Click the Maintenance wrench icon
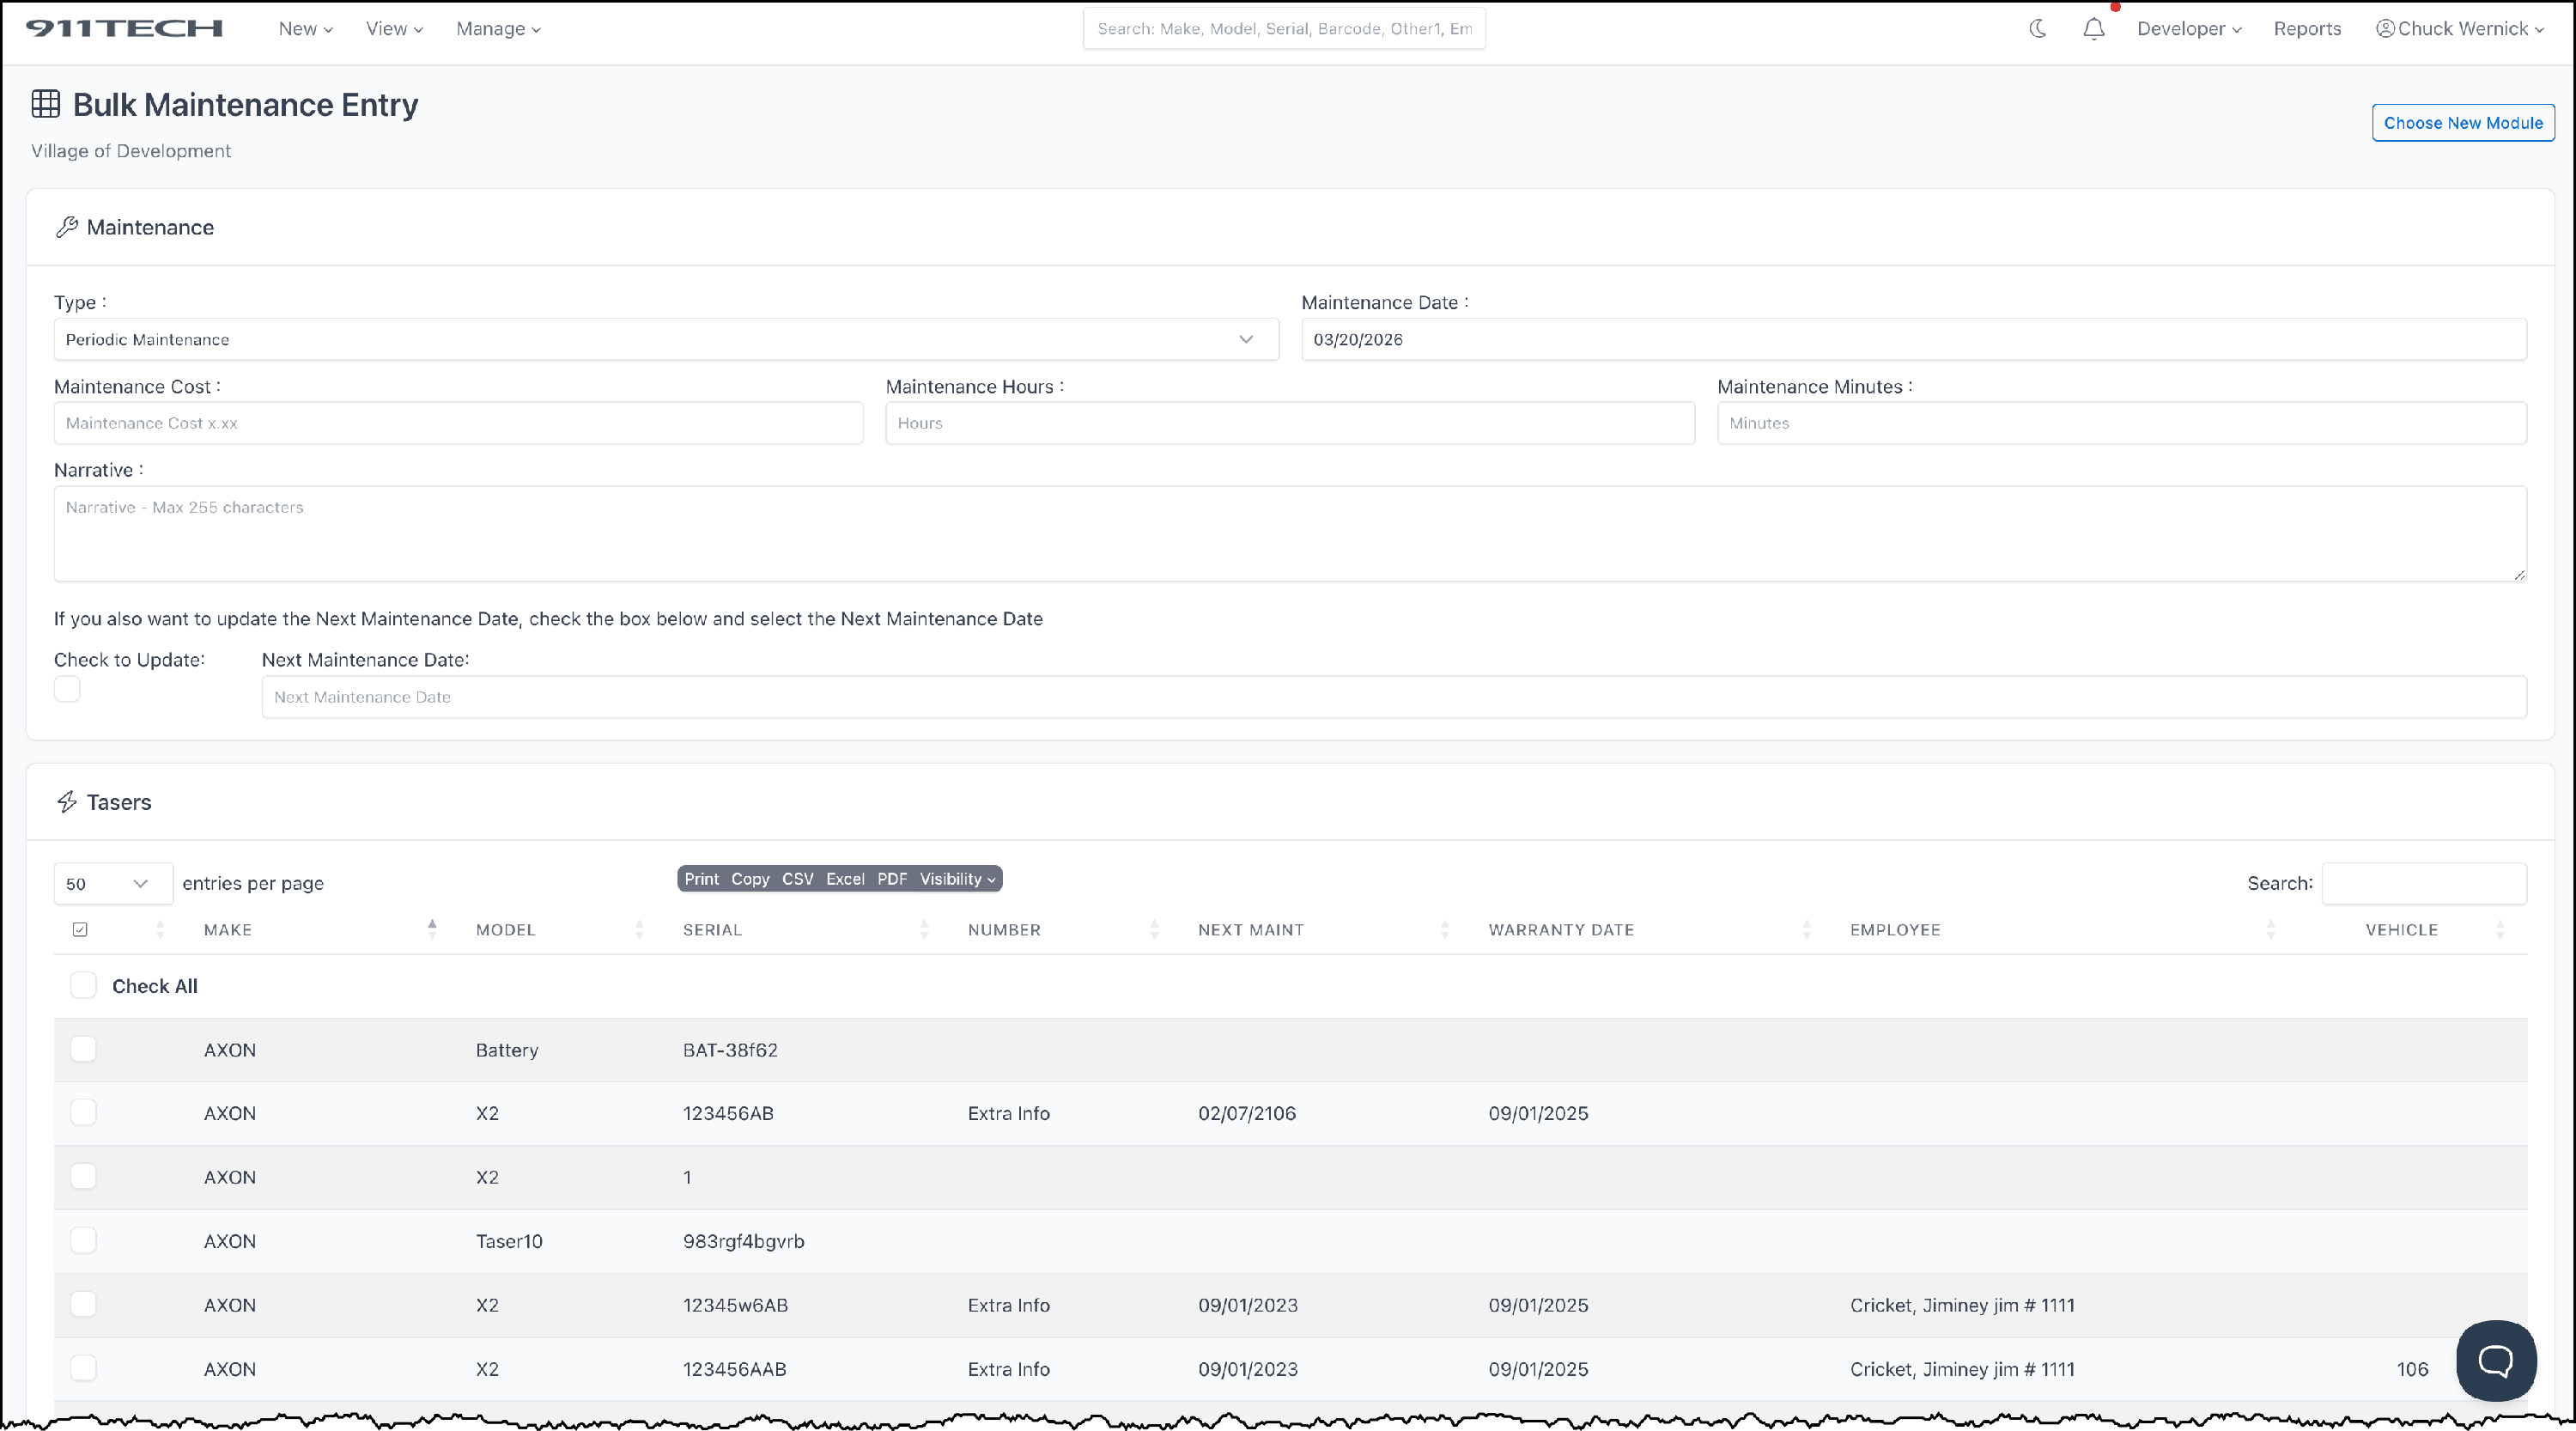The height and width of the screenshot is (1431, 2576). click(67, 227)
